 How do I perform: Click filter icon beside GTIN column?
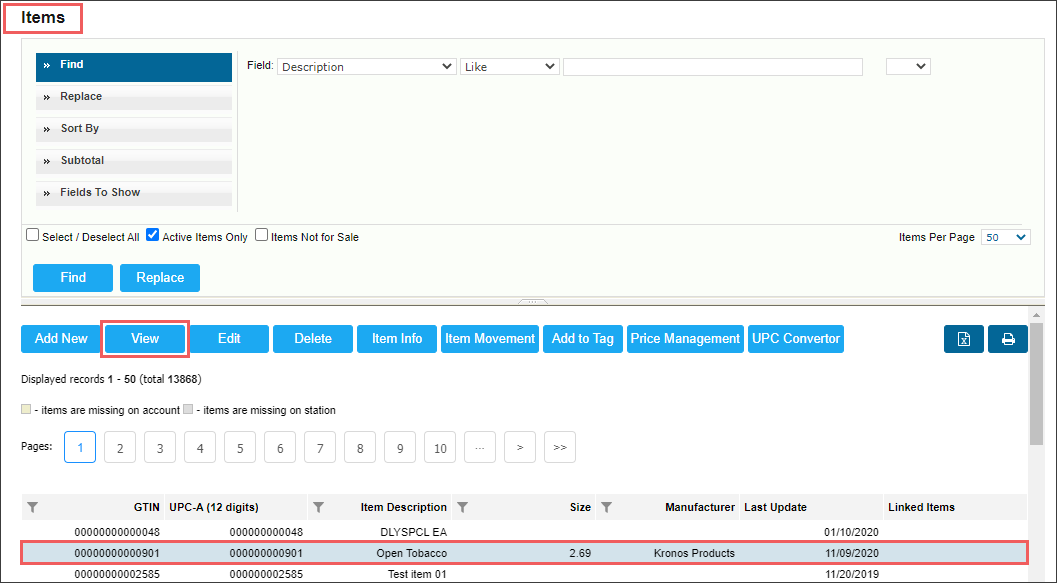tap(32, 508)
